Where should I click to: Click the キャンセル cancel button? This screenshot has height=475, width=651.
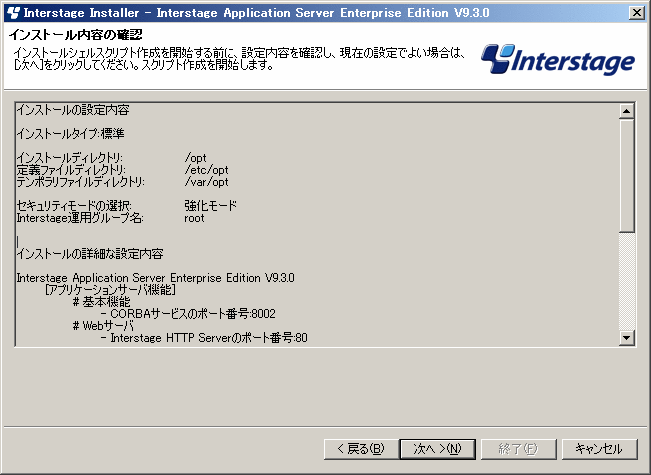click(599, 449)
